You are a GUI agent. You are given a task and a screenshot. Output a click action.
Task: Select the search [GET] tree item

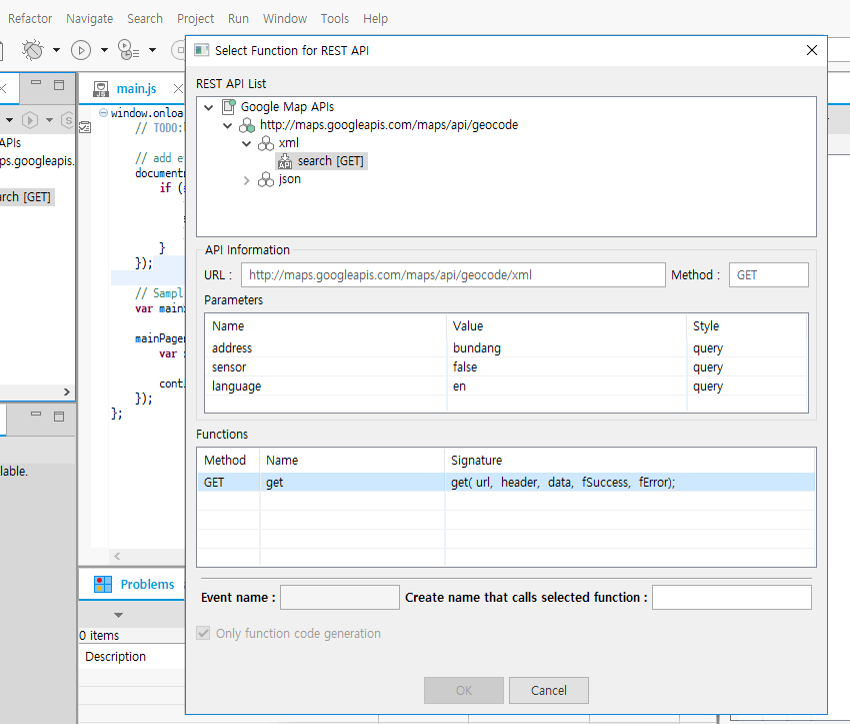tap(321, 160)
